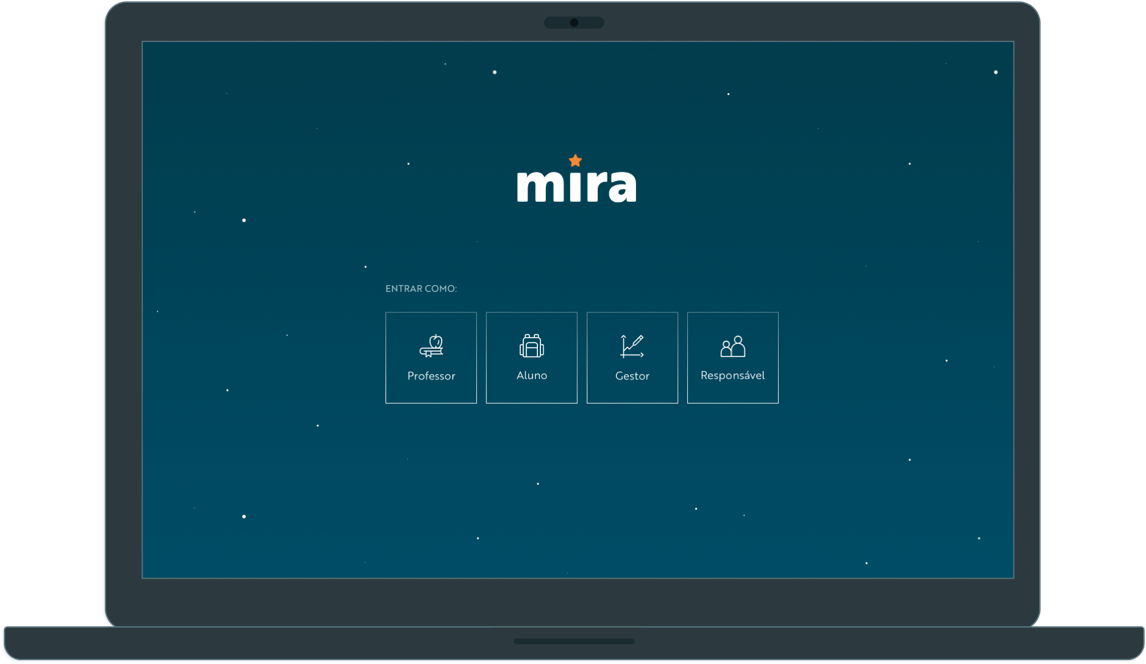Click the laptop webcam at top bezel

pyautogui.click(x=574, y=22)
